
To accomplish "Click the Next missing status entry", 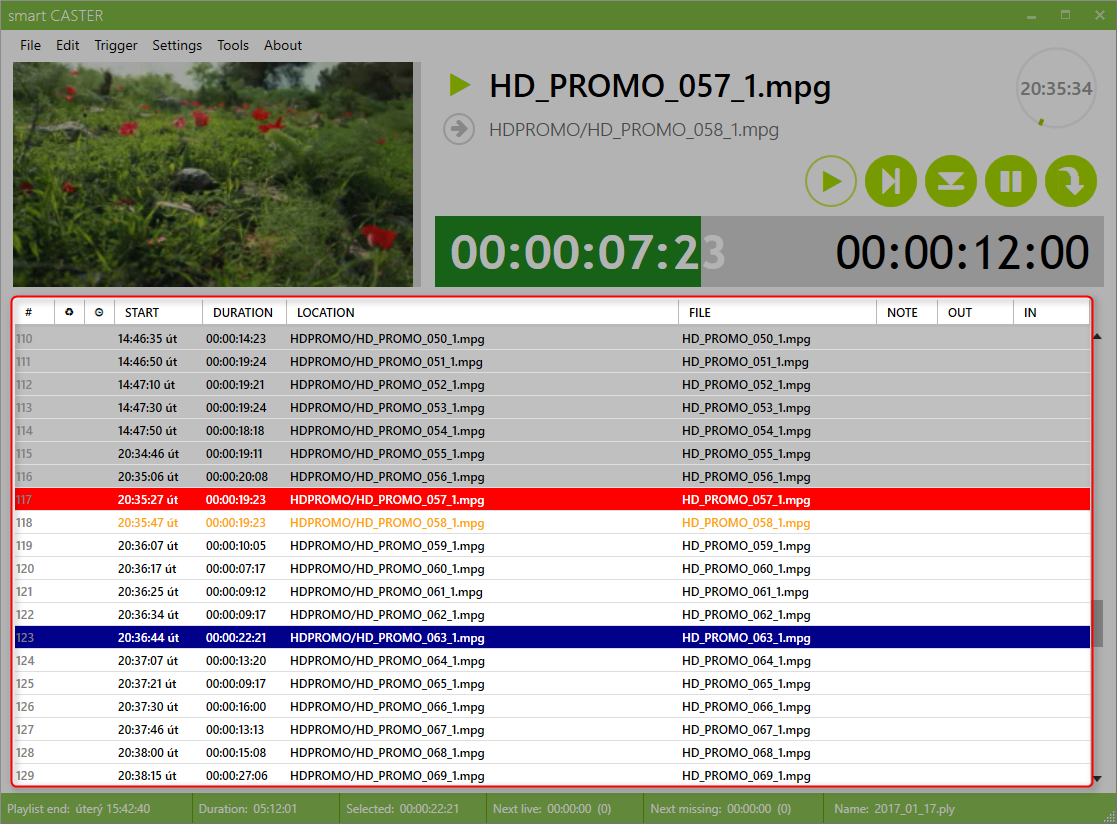I will (x=721, y=809).
